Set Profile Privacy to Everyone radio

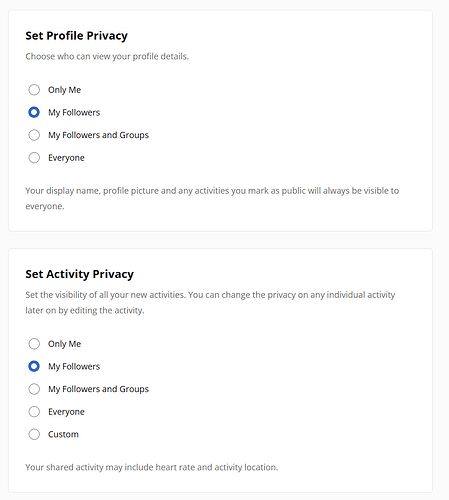pyautogui.click(x=34, y=158)
